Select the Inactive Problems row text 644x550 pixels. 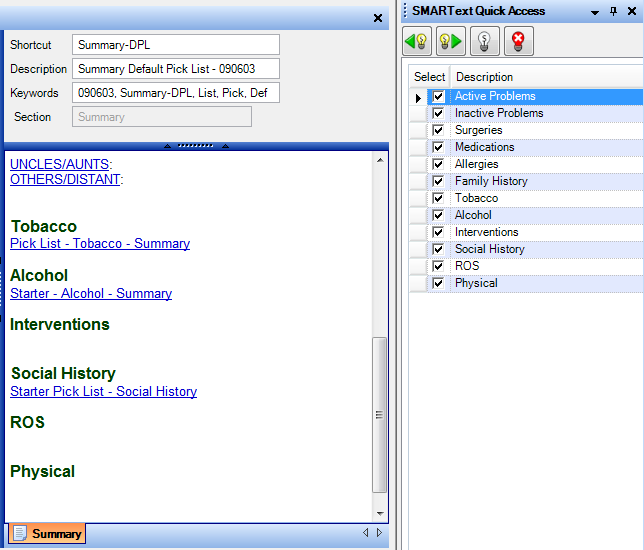499,113
